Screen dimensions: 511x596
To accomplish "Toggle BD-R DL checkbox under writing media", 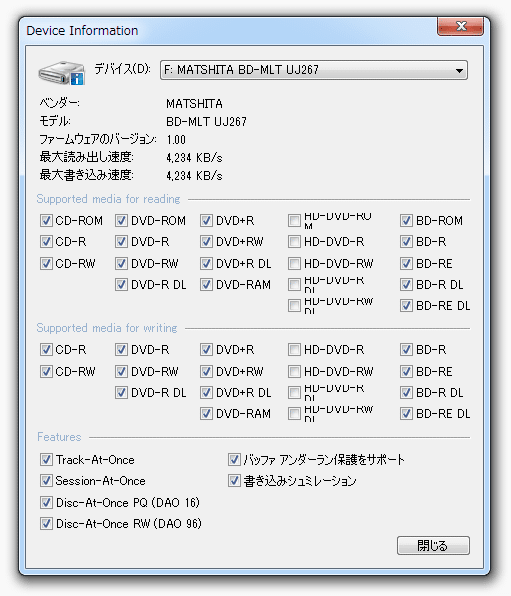I will click(x=406, y=392).
